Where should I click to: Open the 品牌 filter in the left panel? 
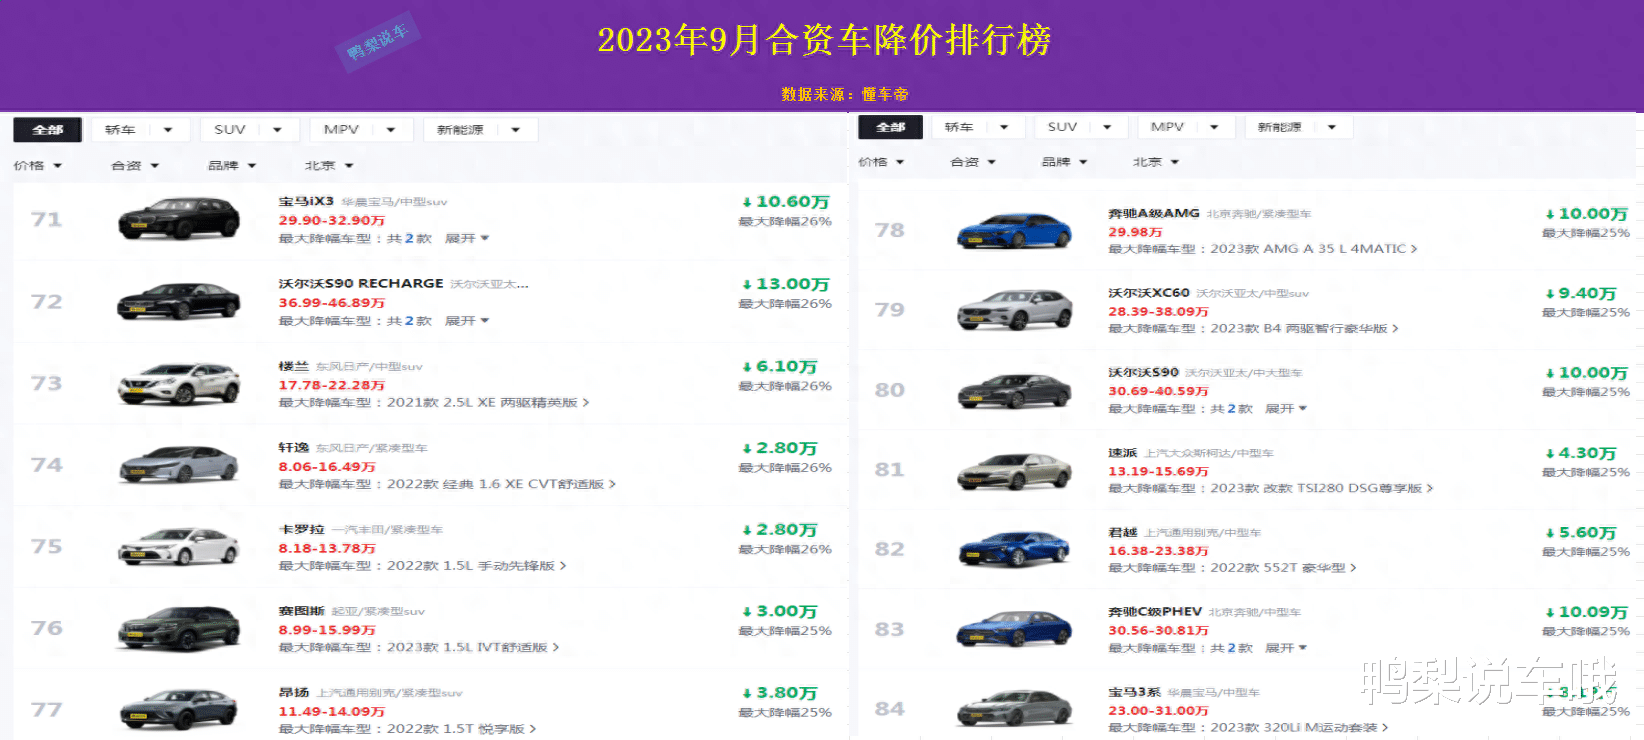pyautogui.click(x=232, y=166)
